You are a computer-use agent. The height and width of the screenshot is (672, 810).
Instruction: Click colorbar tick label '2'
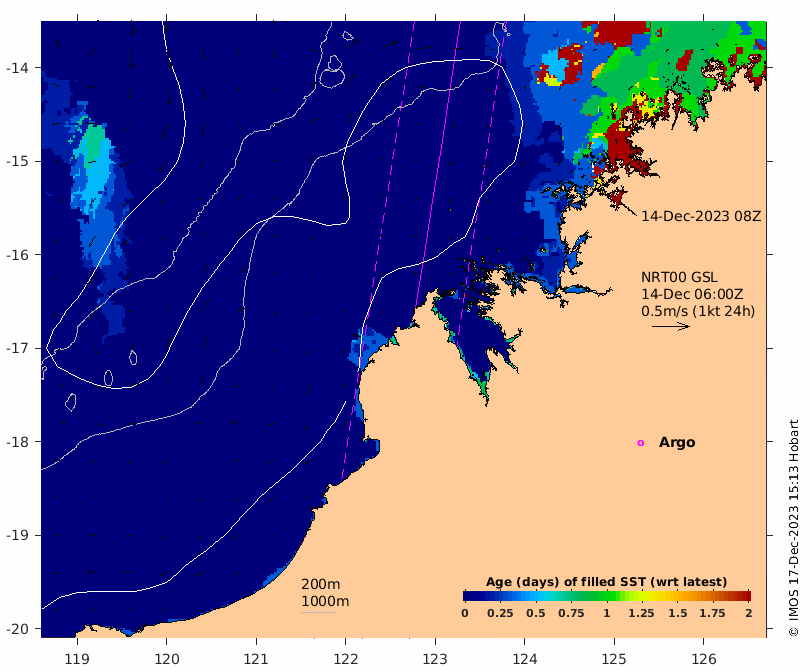(x=749, y=613)
